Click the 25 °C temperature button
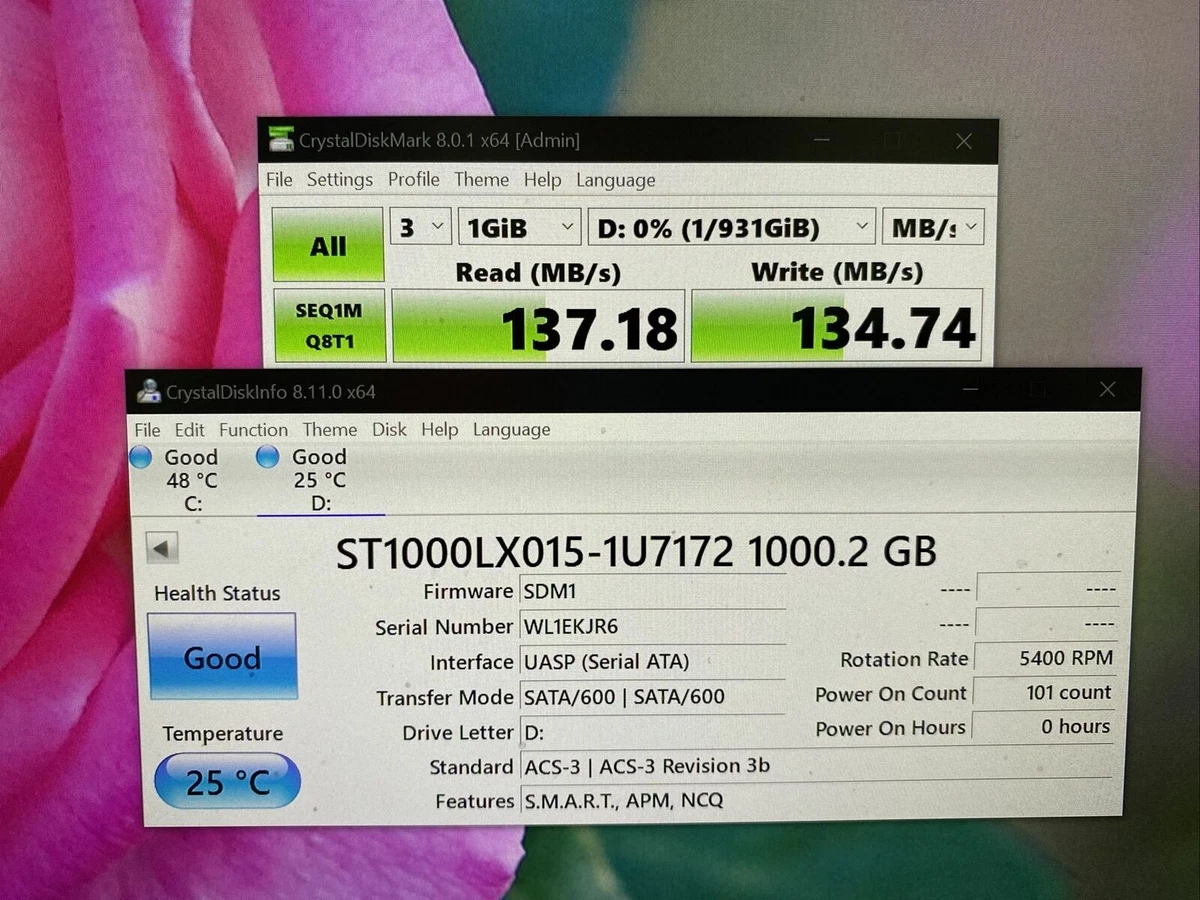Screen dimensions: 1200x900 (228, 781)
